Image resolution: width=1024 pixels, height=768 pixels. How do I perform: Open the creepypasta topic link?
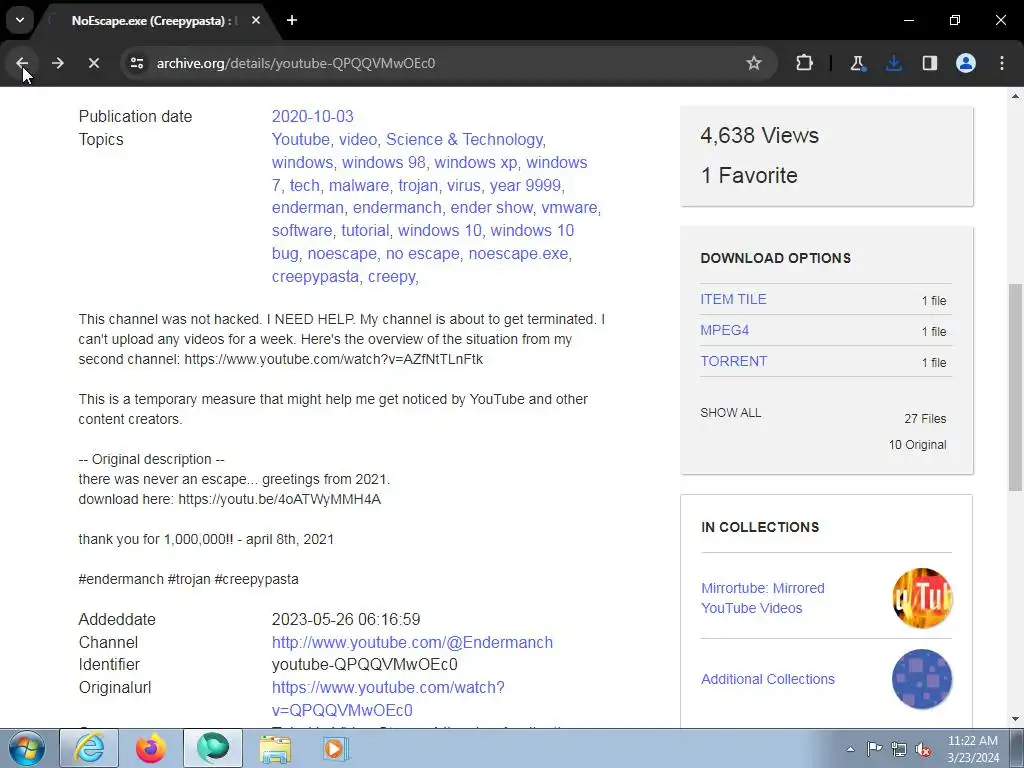point(315,276)
